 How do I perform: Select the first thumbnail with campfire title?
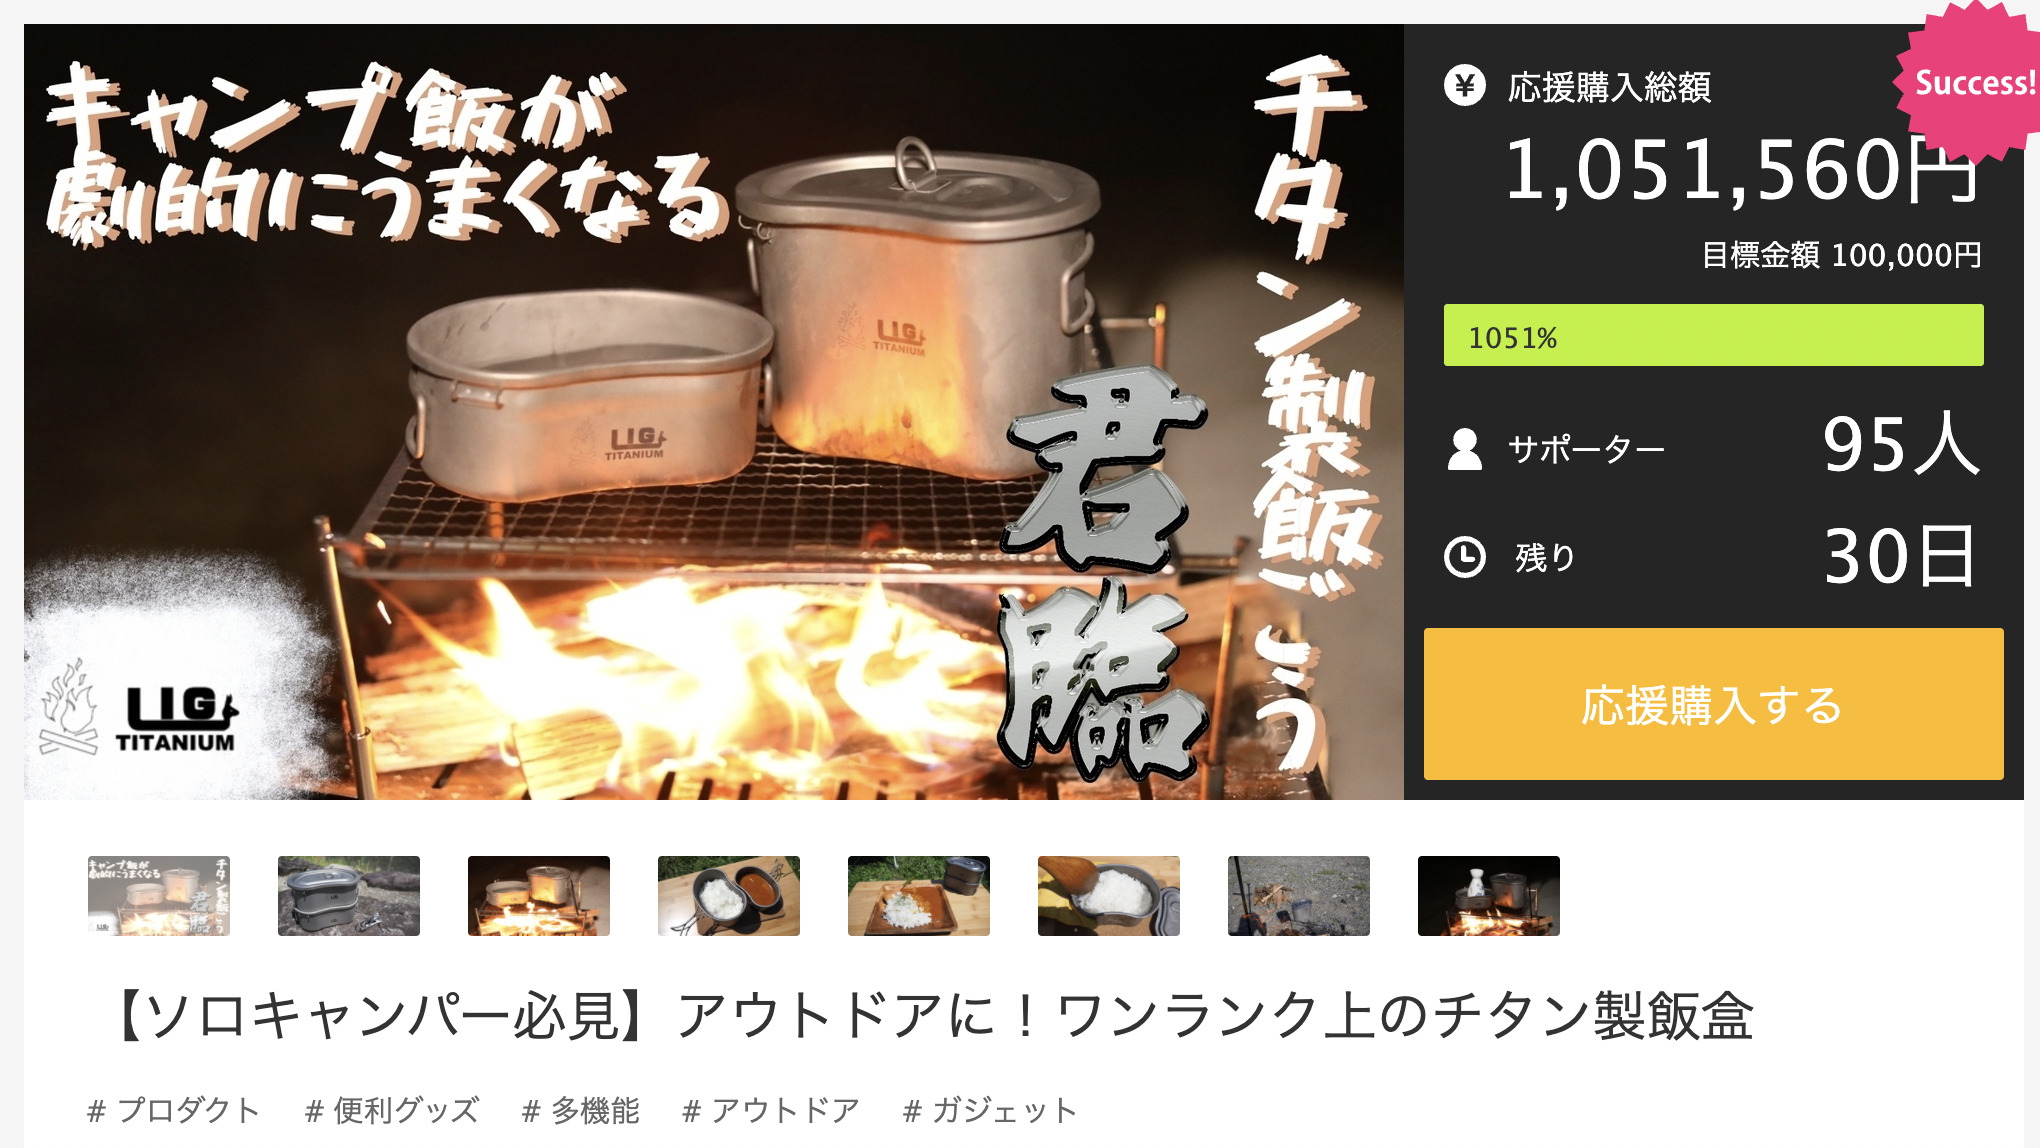(159, 896)
